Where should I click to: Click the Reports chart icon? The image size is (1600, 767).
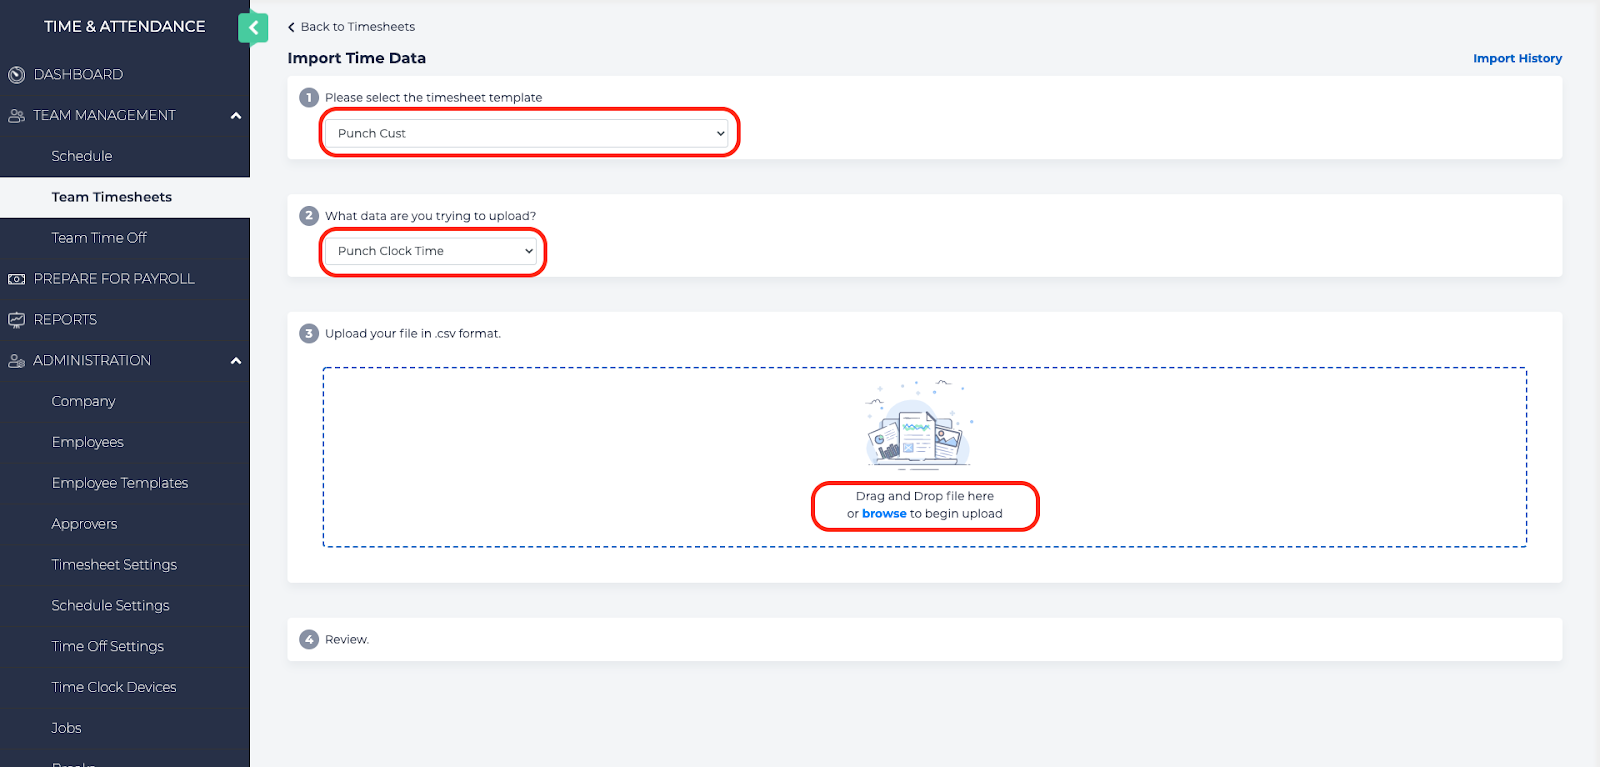[16, 320]
